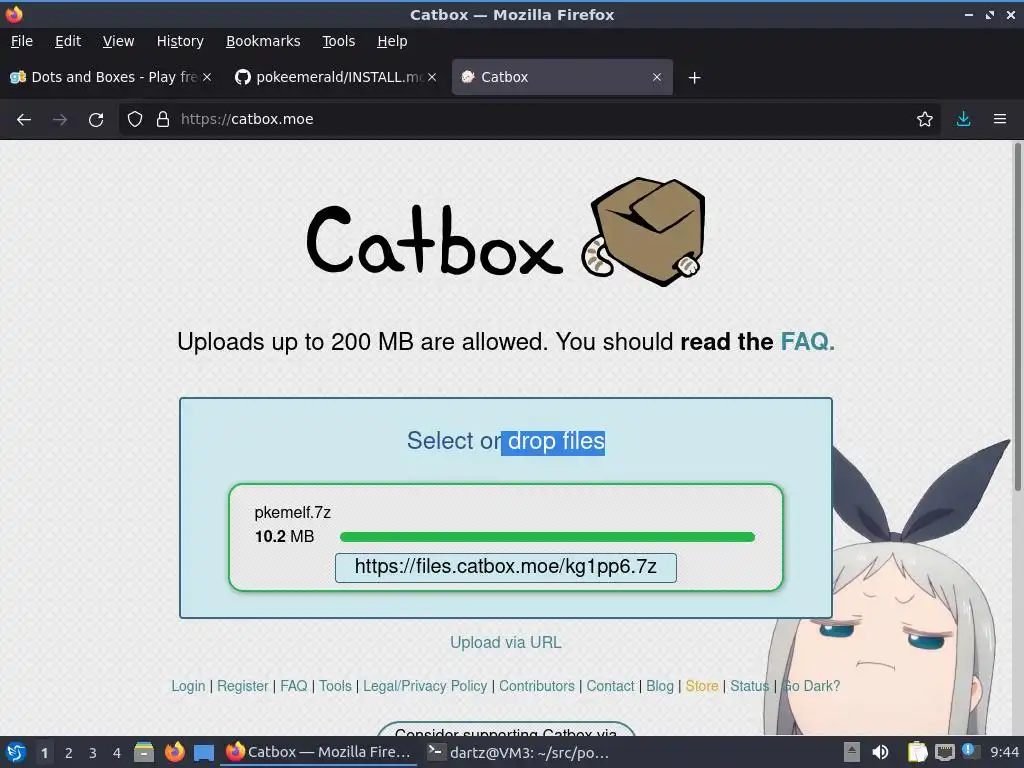Open the volume control in tray
The width and height of the screenshot is (1024, 768).
click(880, 752)
